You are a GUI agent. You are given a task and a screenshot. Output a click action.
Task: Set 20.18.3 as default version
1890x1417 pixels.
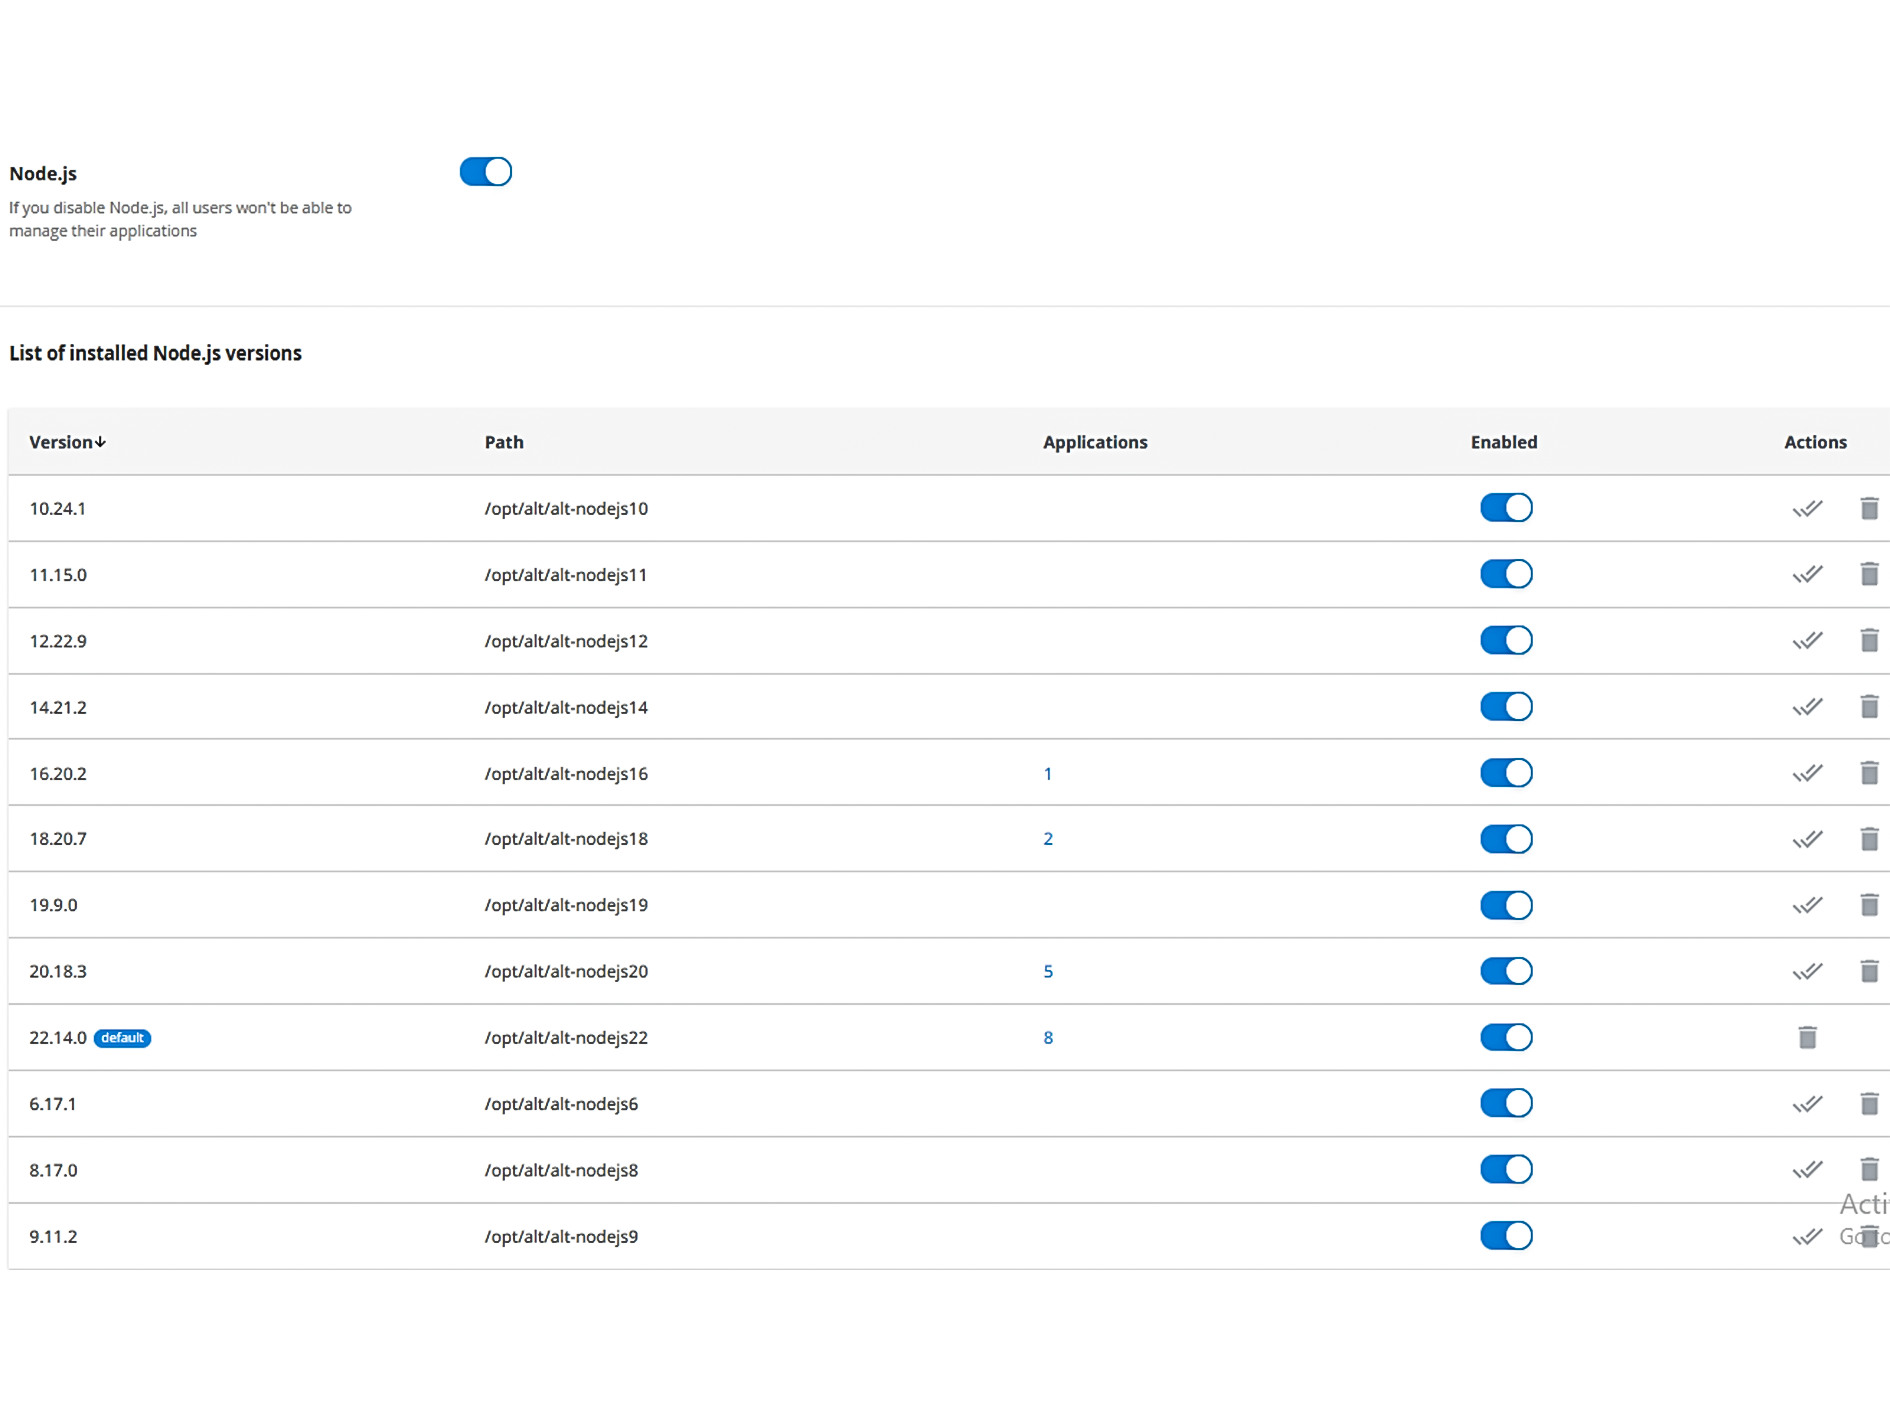[1808, 970]
